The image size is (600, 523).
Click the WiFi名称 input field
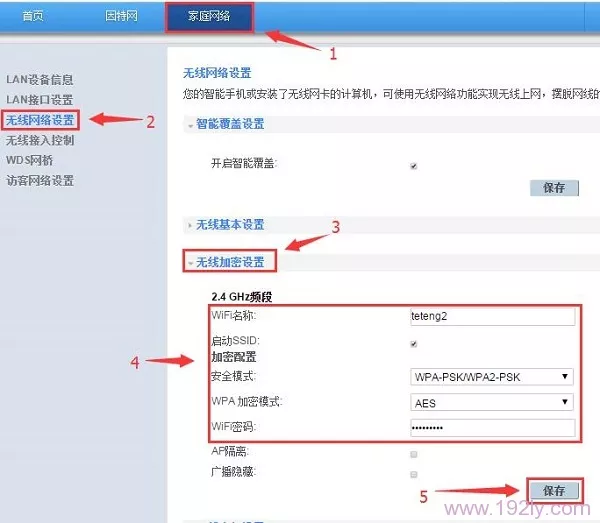coord(492,316)
